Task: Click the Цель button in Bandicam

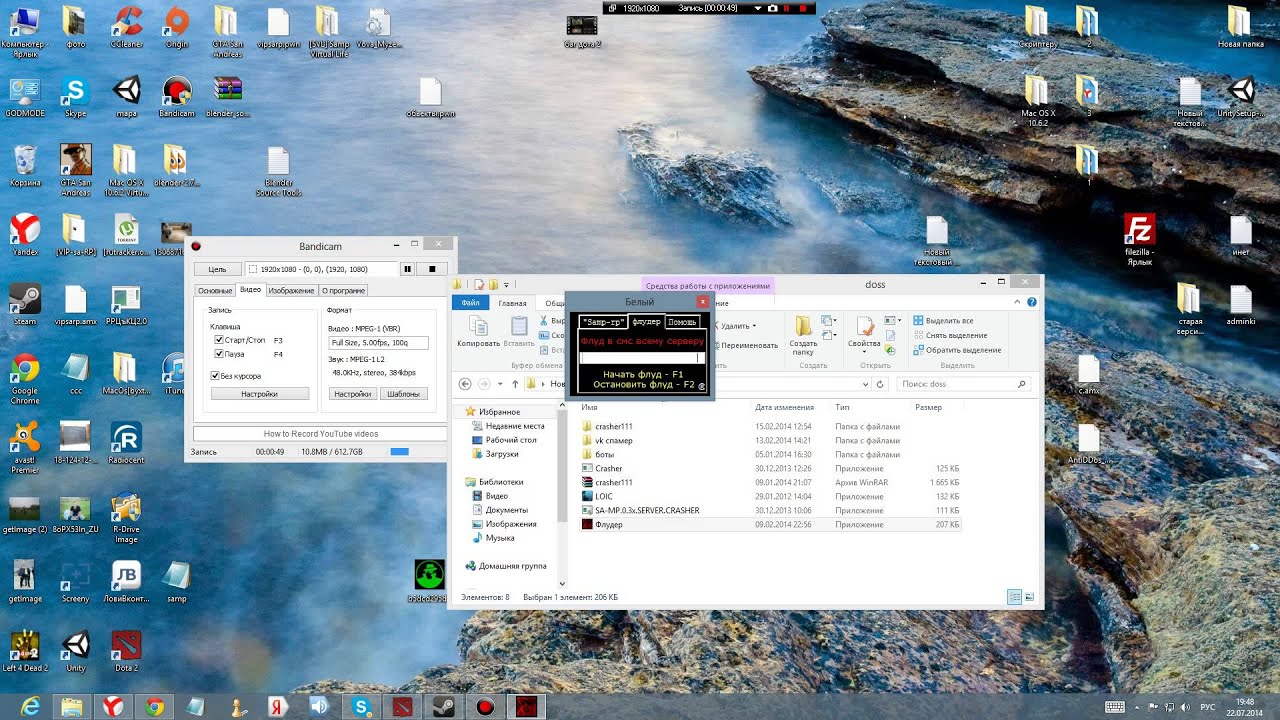Action: click(217, 269)
